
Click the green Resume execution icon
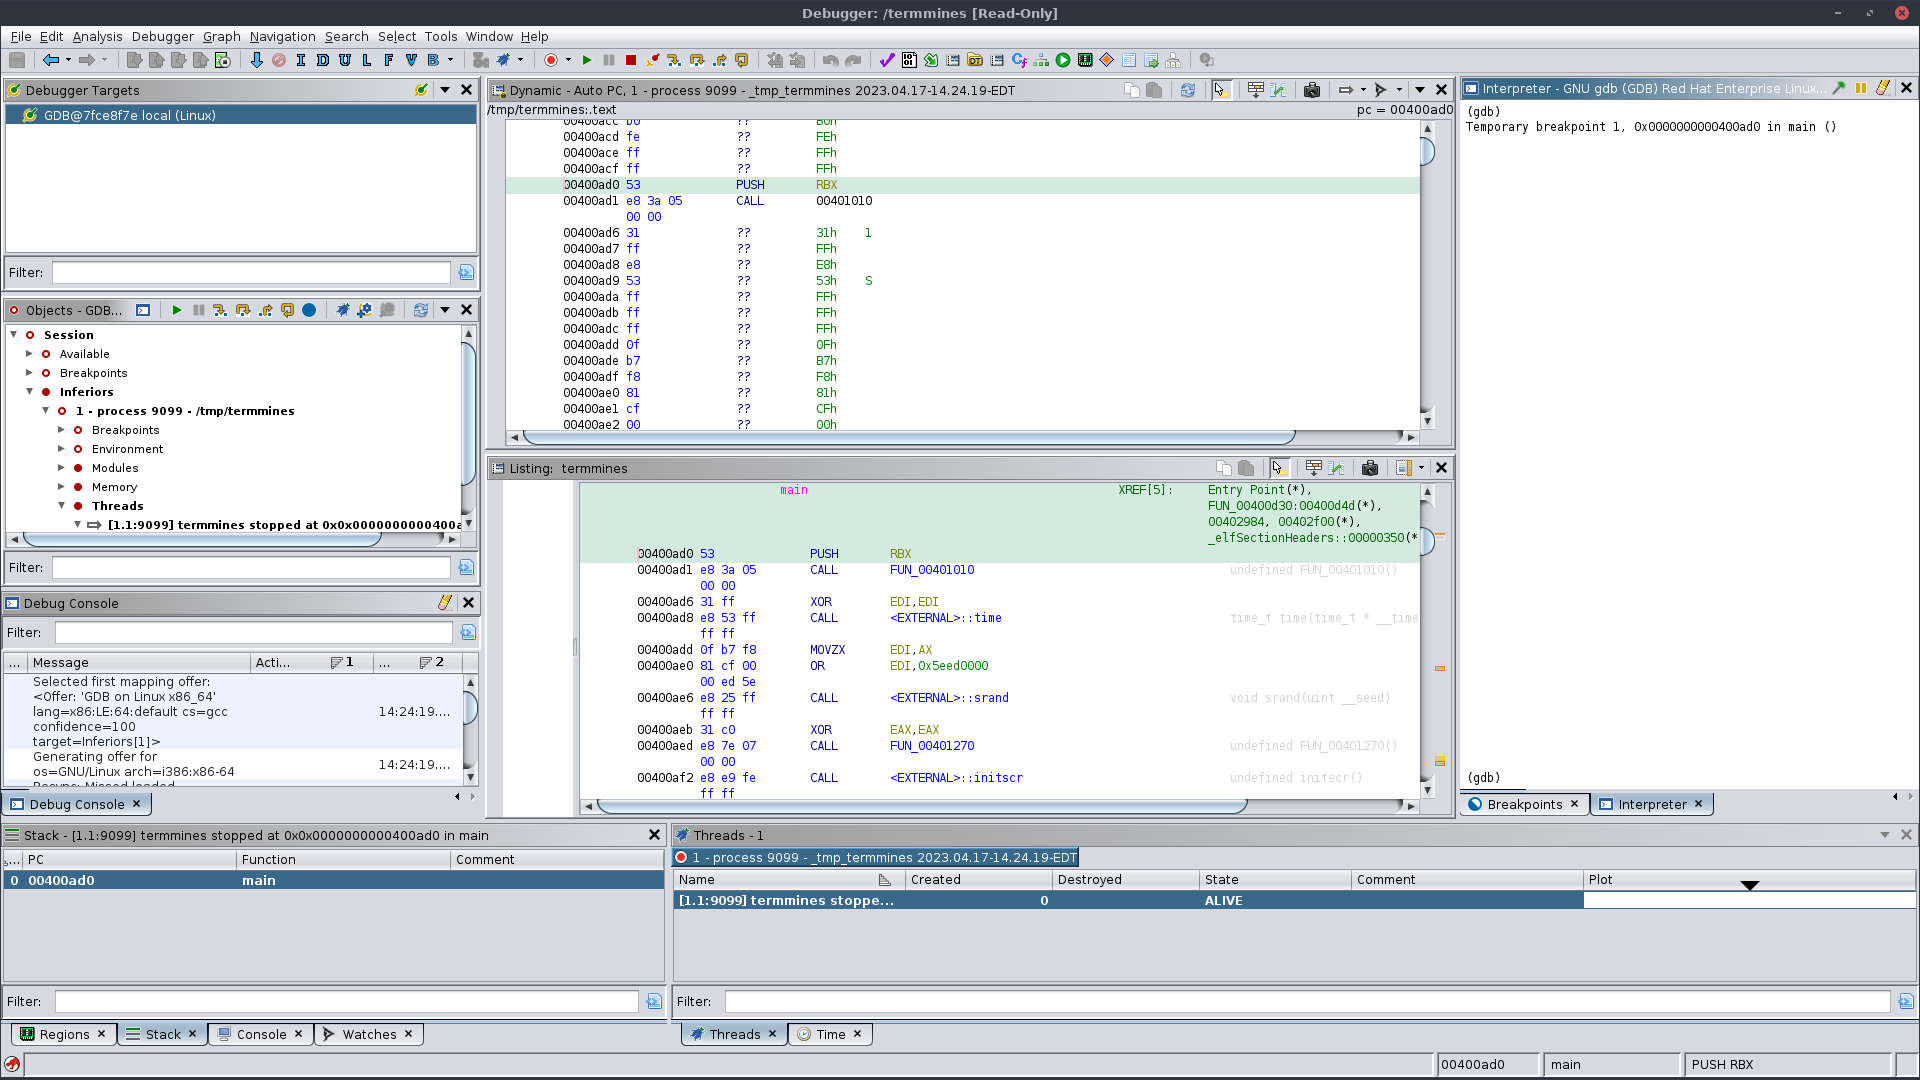tap(587, 60)
